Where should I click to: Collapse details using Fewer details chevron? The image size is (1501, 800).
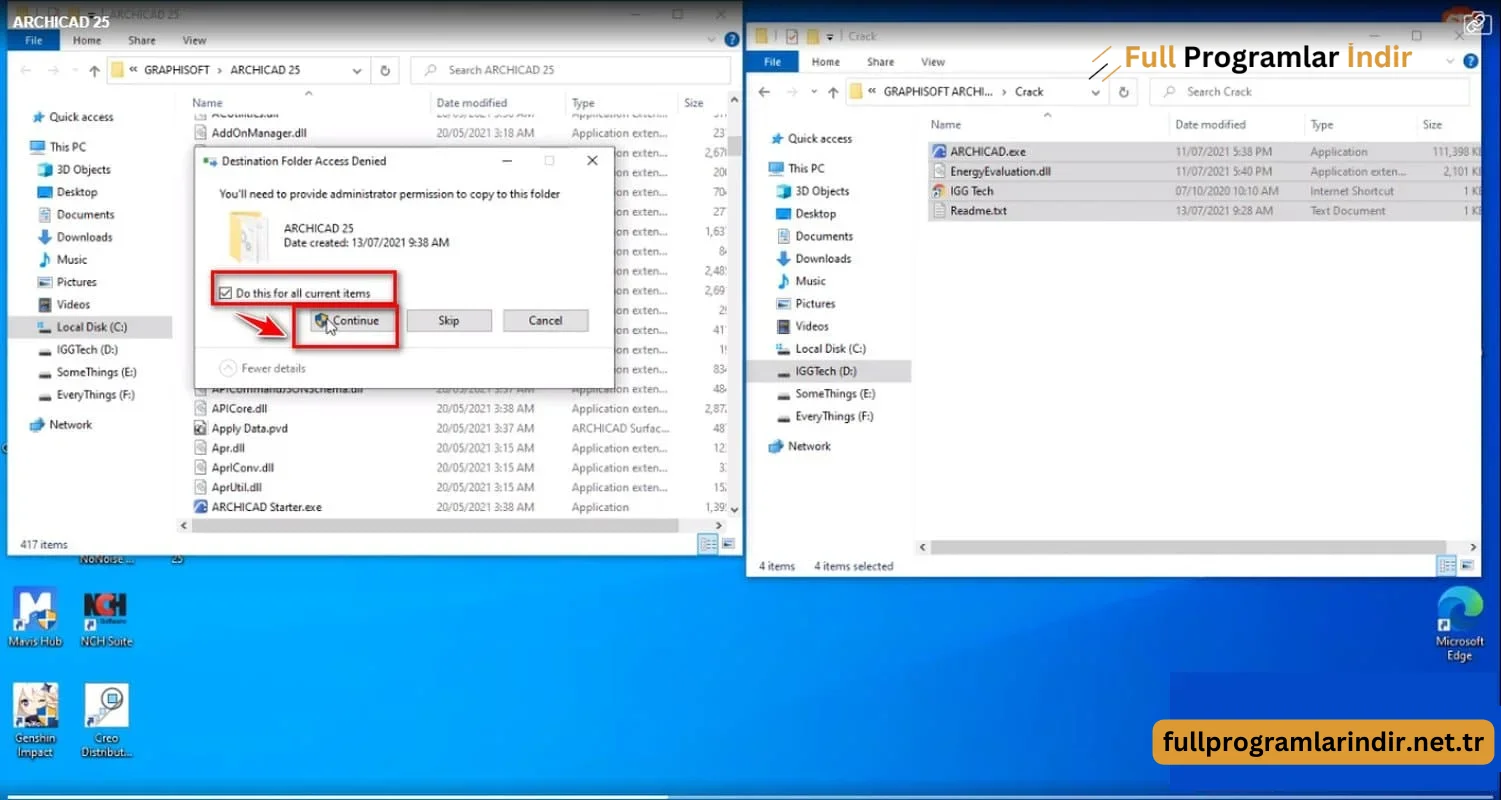click(x=228, y=368)
